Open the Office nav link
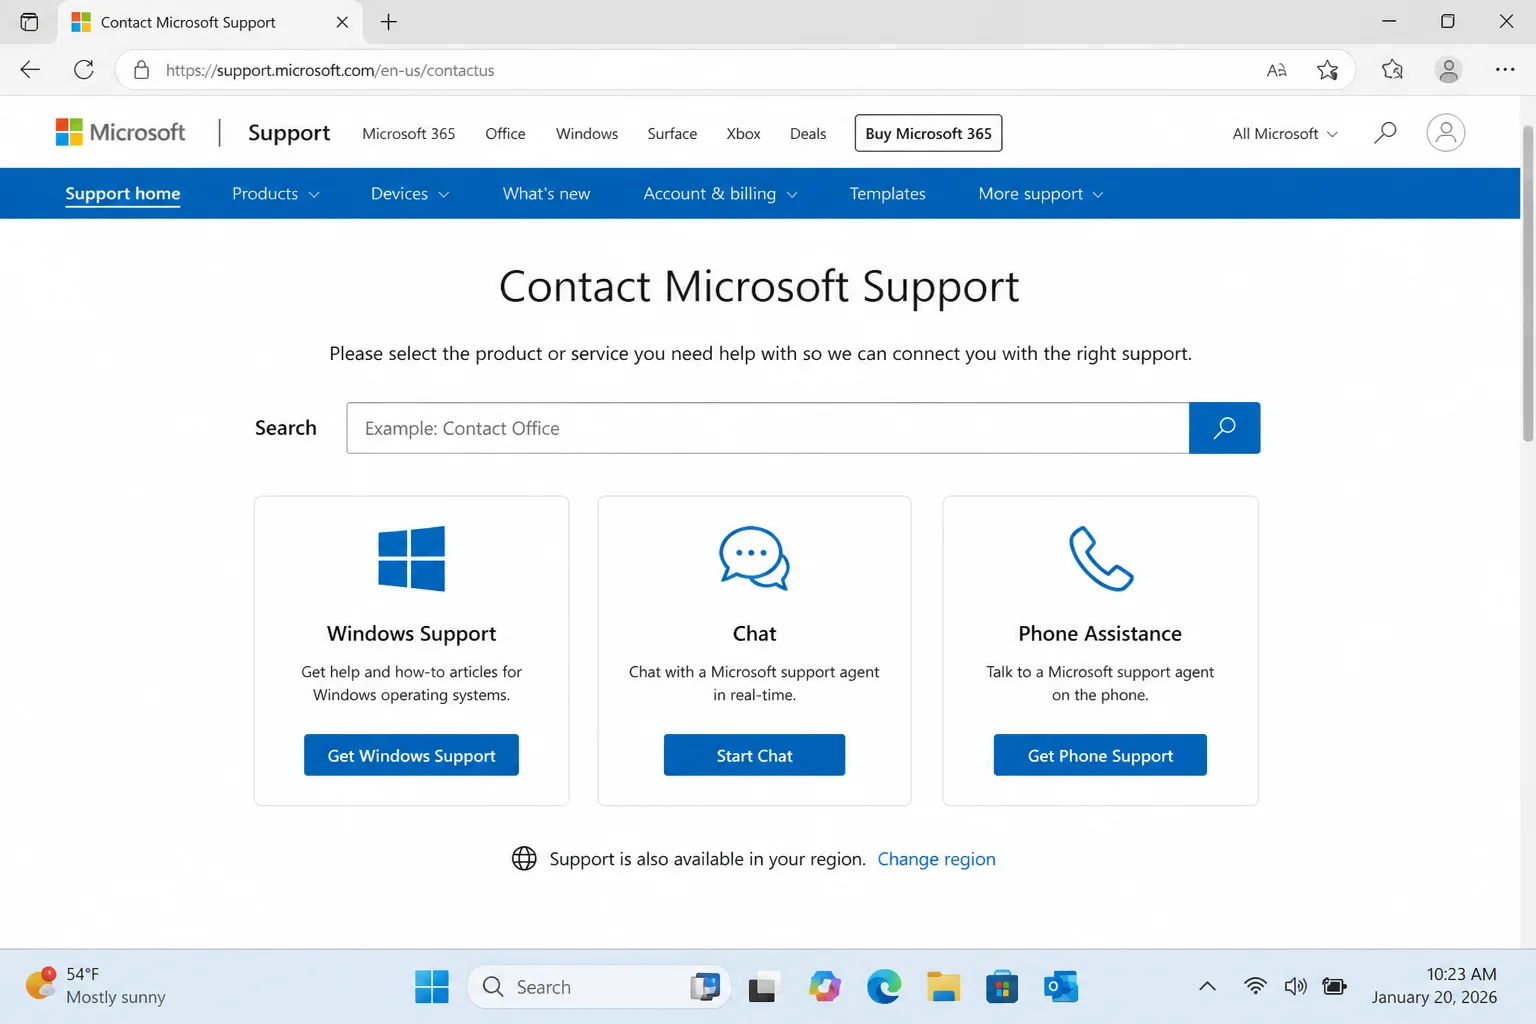Viewport: 1536px width, 1024px height. 505,133
